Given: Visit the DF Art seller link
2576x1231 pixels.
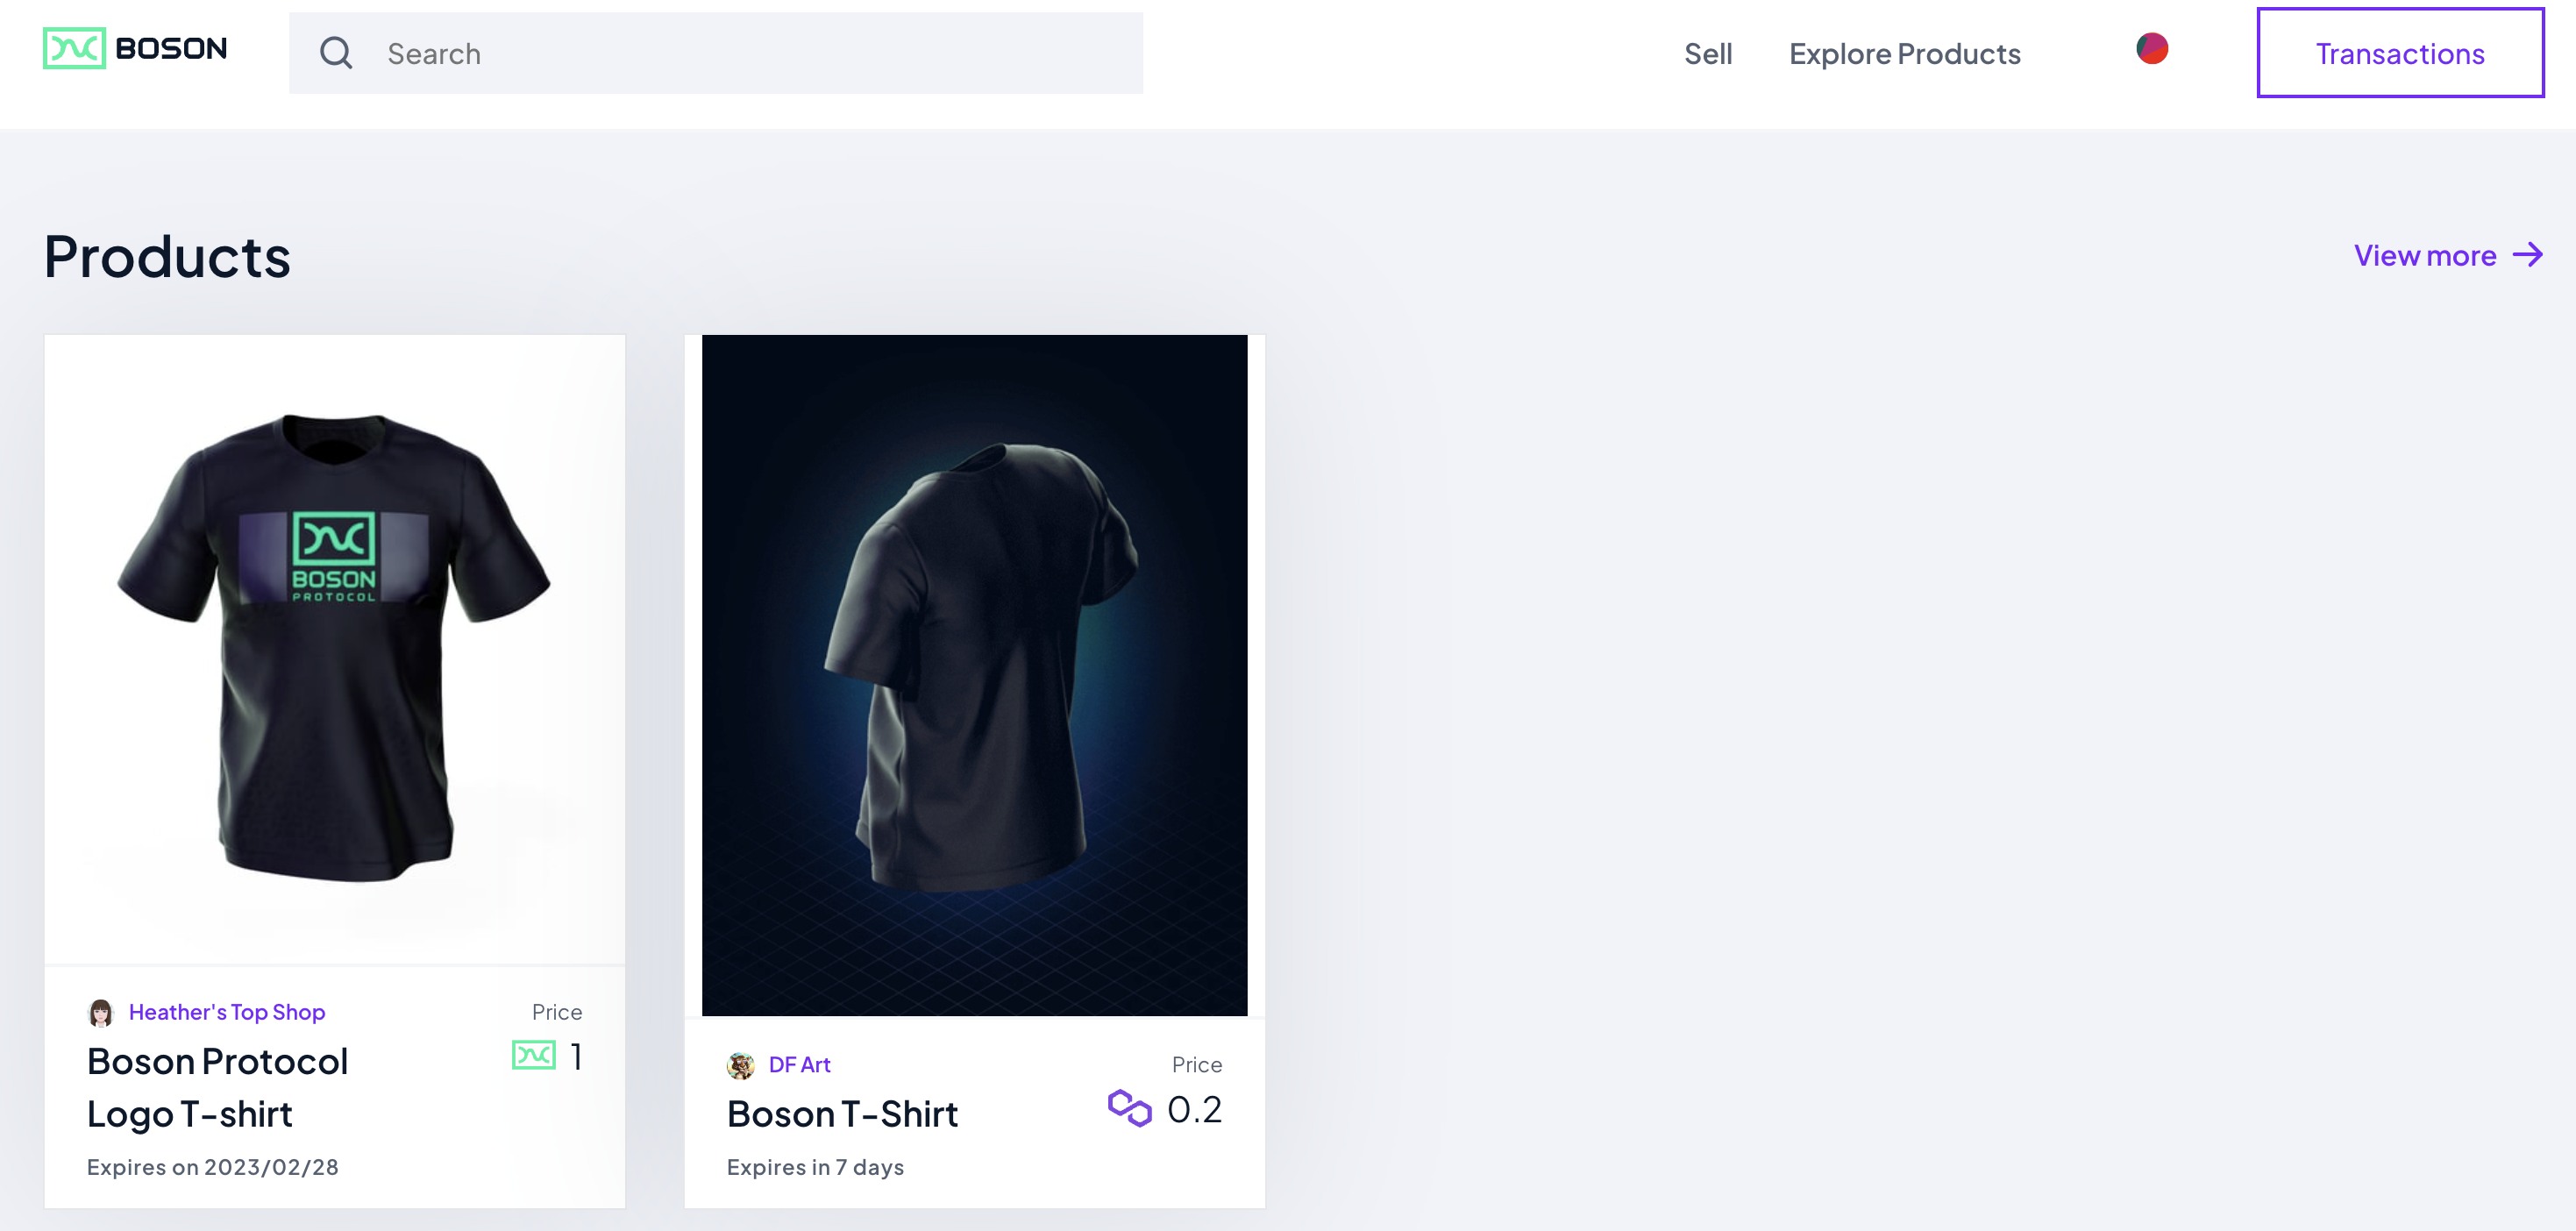Looking at the screenshot, I should coord(799,1065).
